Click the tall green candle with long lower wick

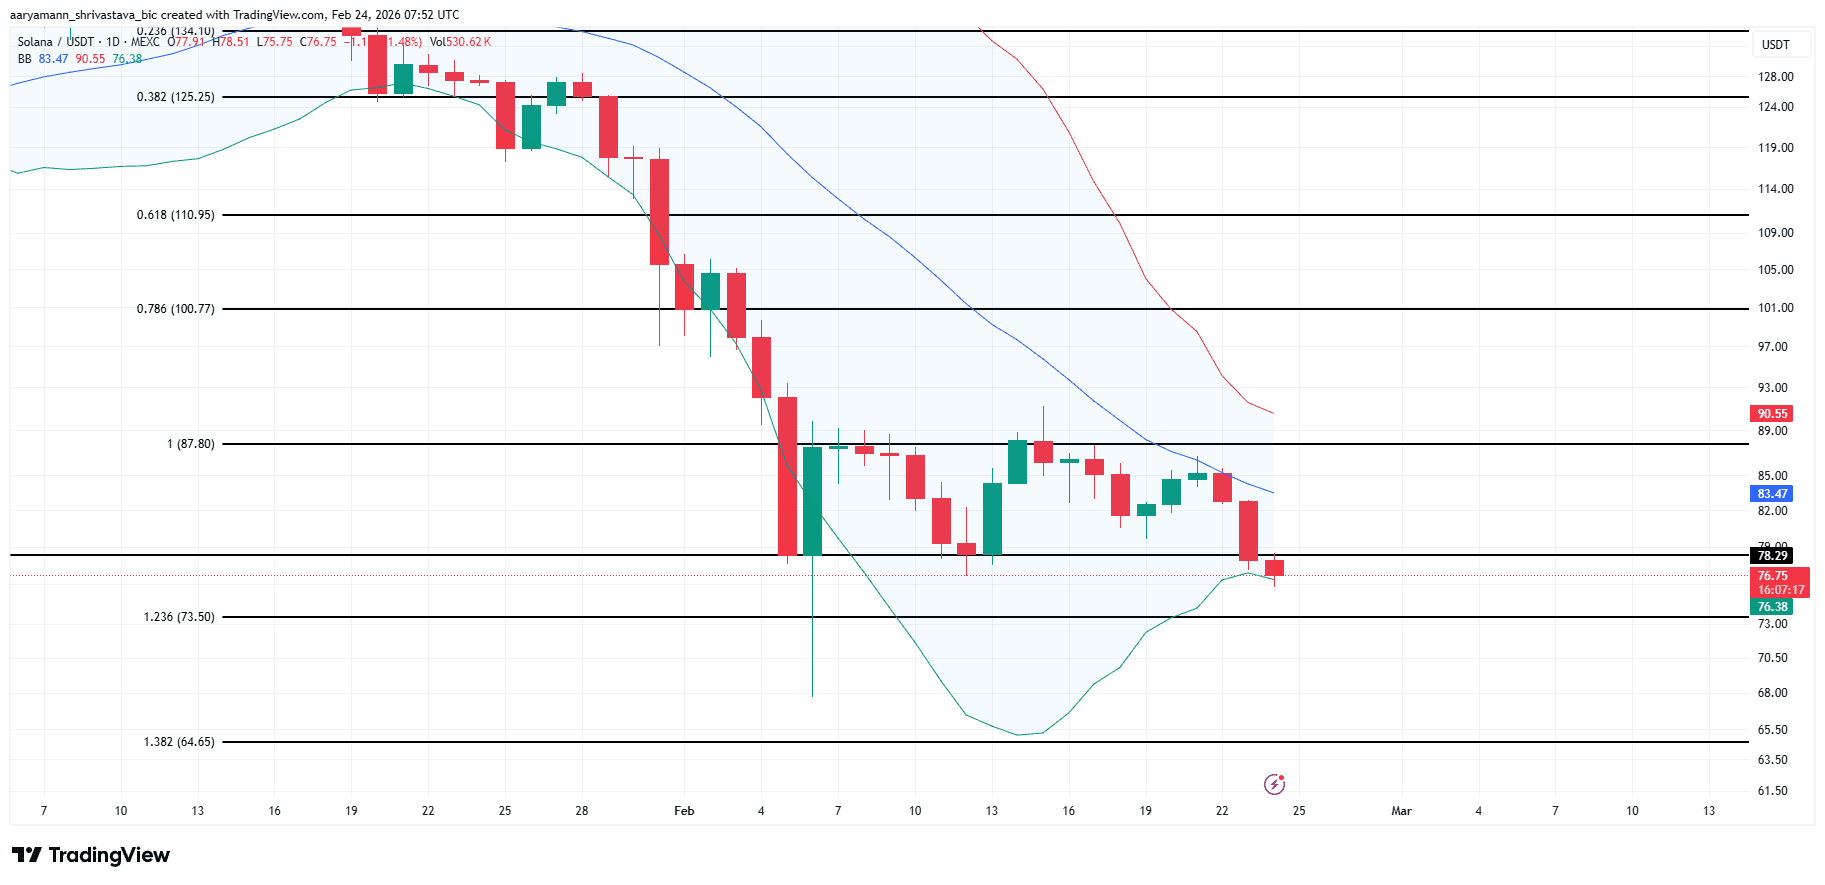(x=812, y=500)
